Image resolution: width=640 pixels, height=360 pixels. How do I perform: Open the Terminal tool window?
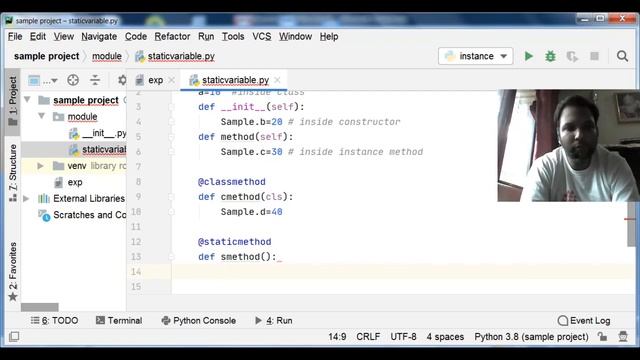(119, 320)
